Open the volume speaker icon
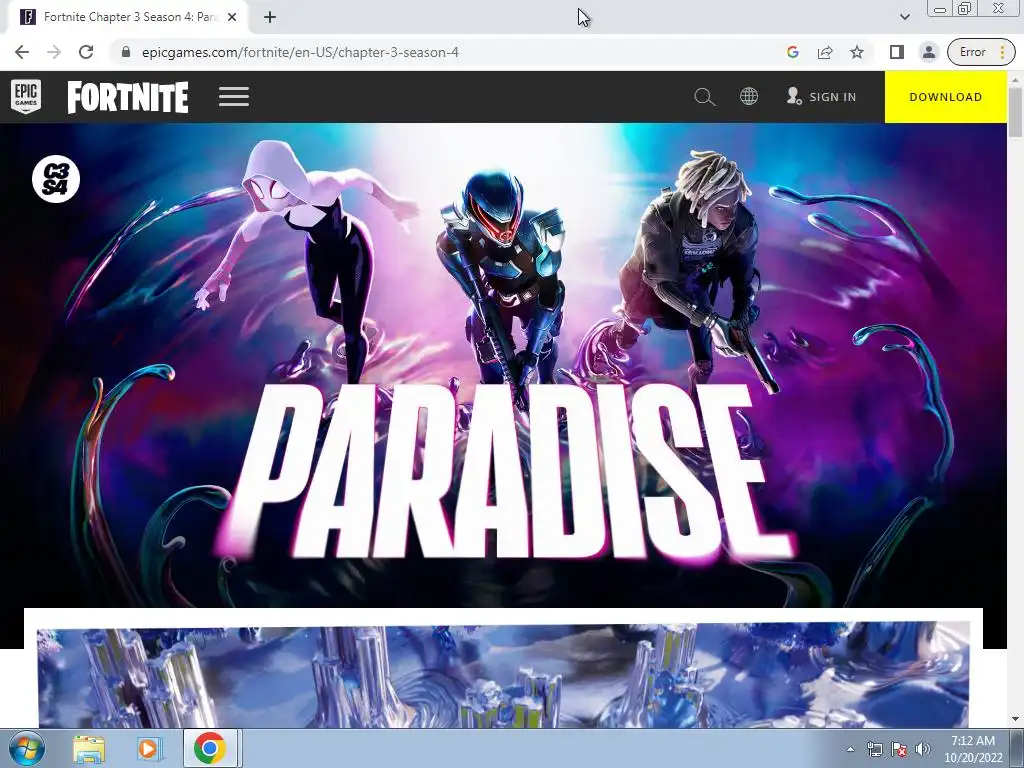 click(x=923, y=749)
